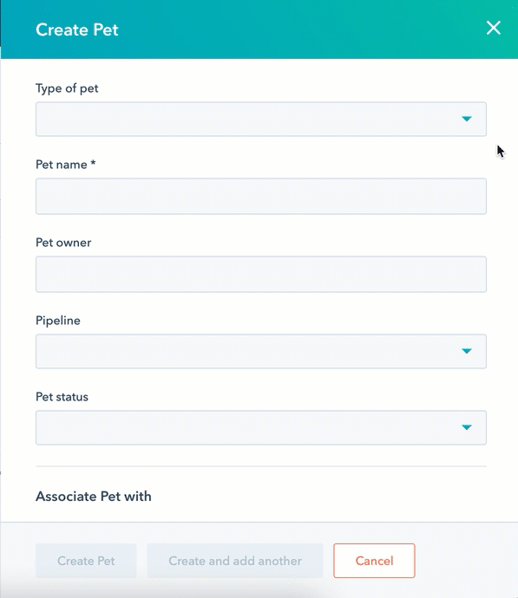Screen dimensions: 518x598
Task: Click the Pipeline dropdown caret icon
Action: click(x=467, y=351)
